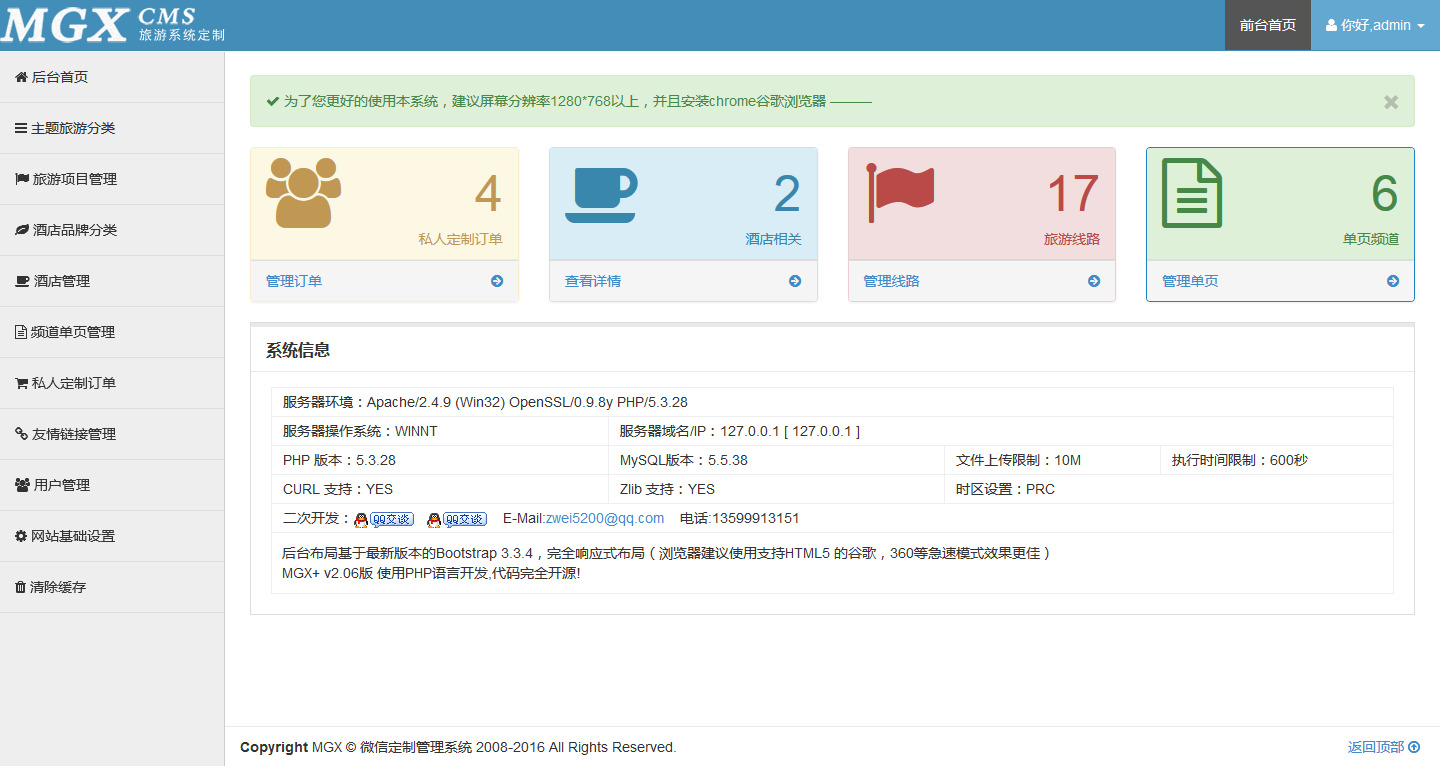Click the MGX CMS logo
The height and width of the screenshot is (766, 1440).
[x=112, y=25]
